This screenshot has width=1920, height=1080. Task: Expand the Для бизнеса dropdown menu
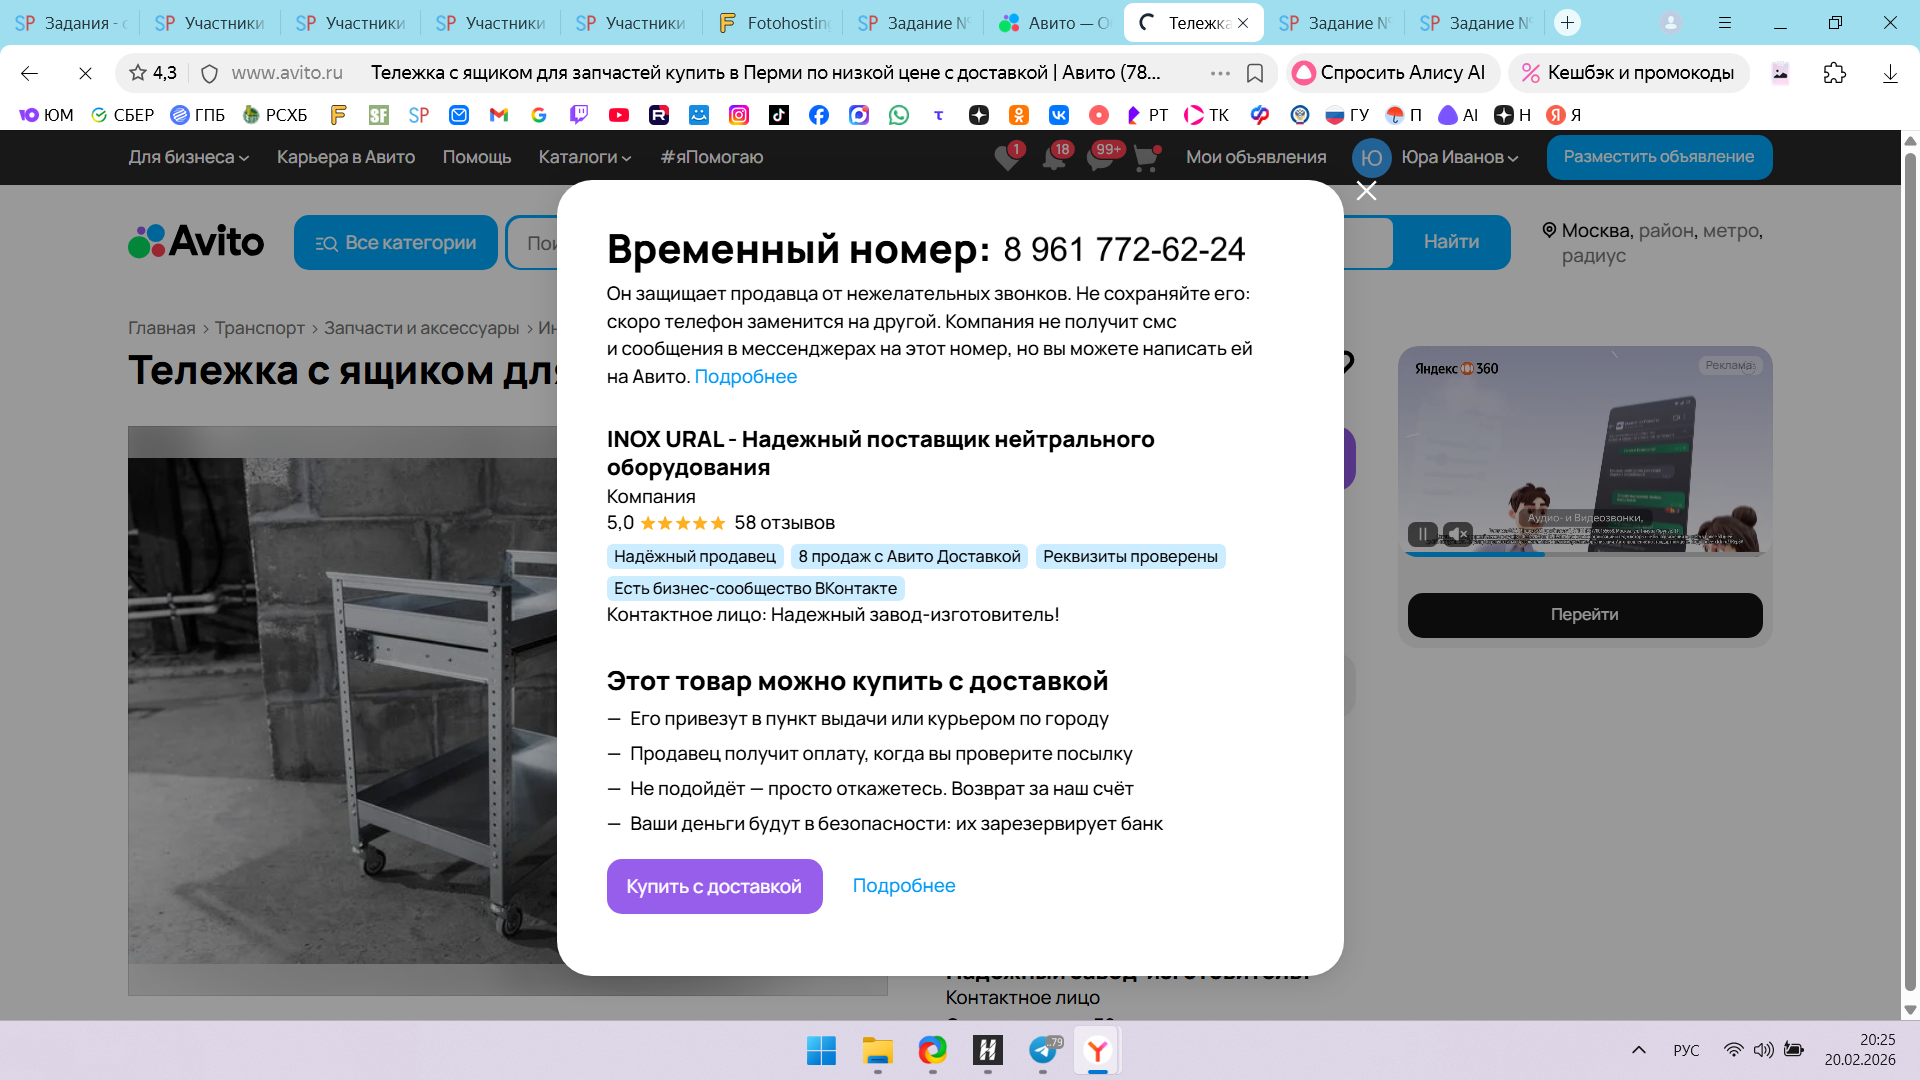coord(188,157)
